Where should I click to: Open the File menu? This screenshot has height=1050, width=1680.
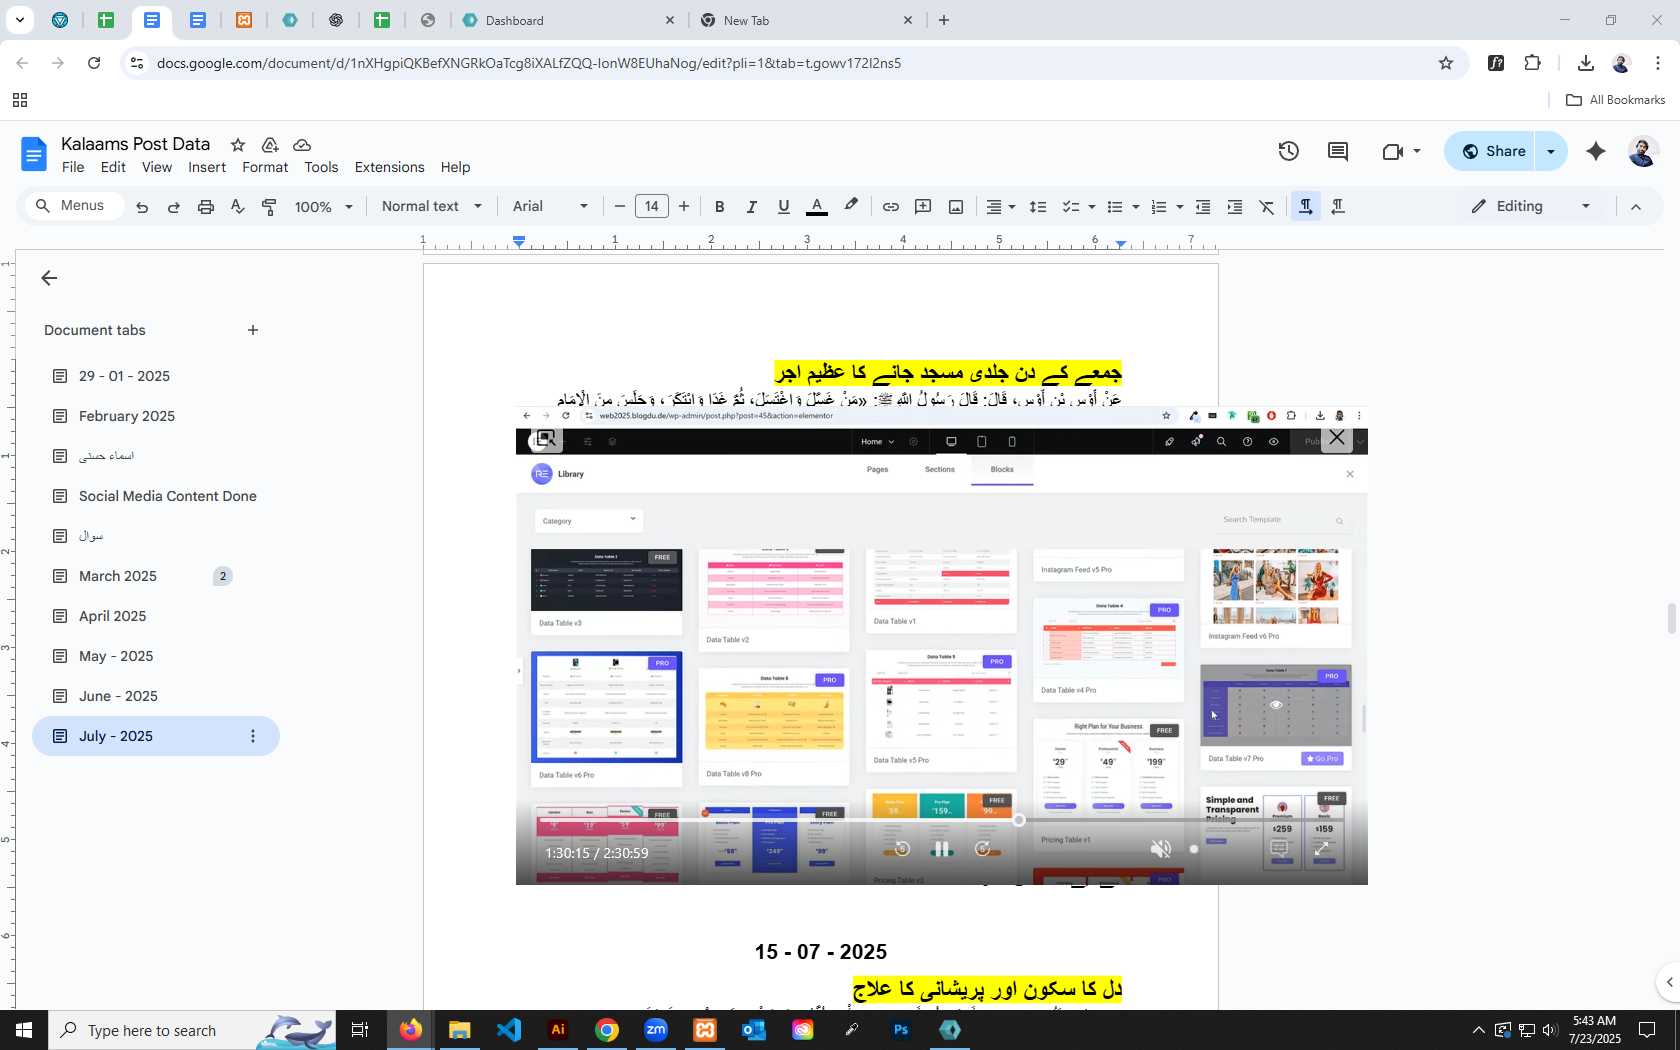tap(73, 167)
